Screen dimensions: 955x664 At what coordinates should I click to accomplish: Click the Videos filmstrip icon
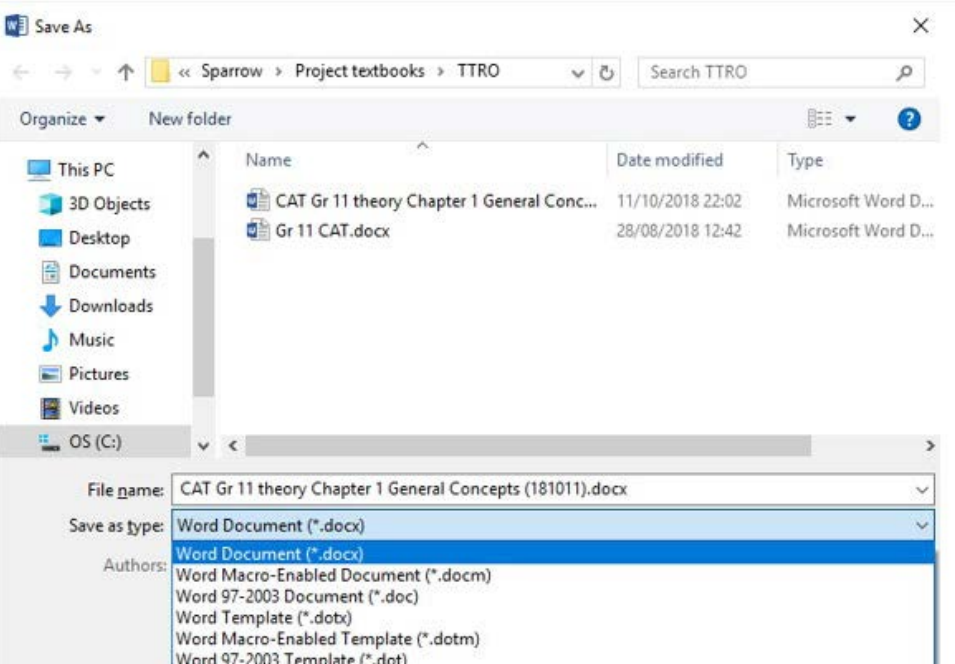click(51, 408)
